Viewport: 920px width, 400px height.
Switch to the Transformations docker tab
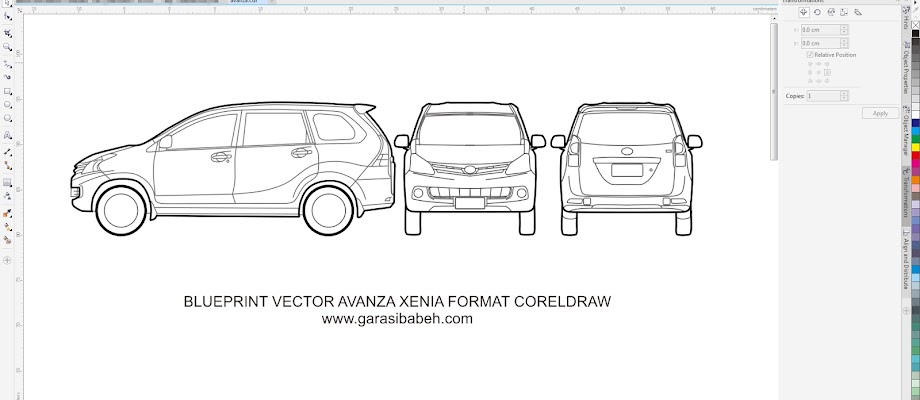(x=907, y=194)
